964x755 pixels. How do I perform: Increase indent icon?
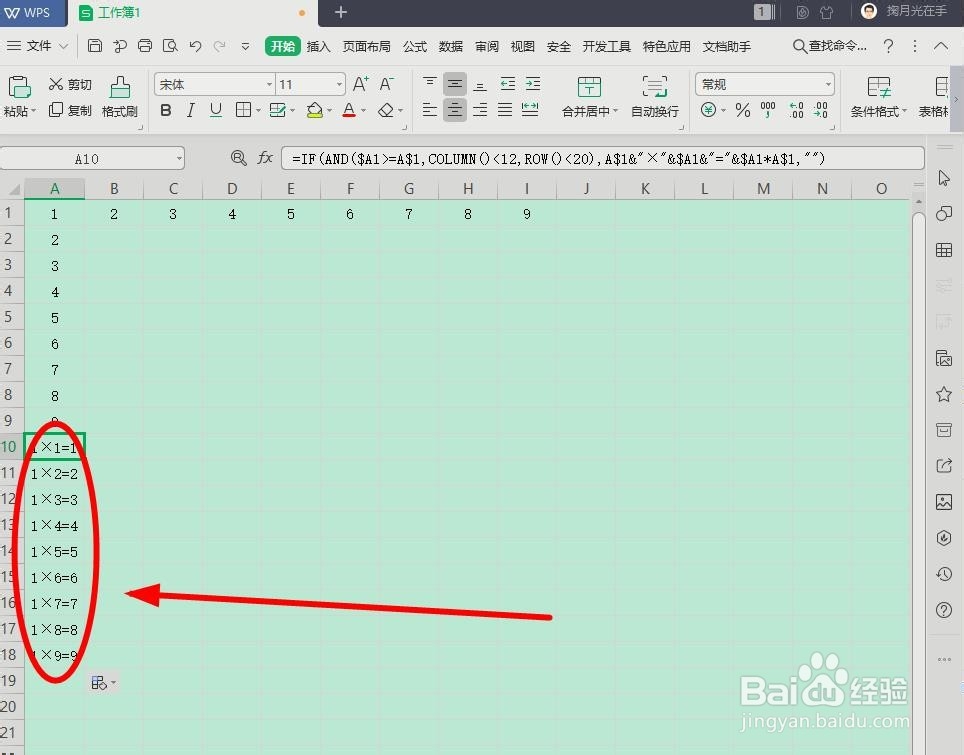[533, 84]
